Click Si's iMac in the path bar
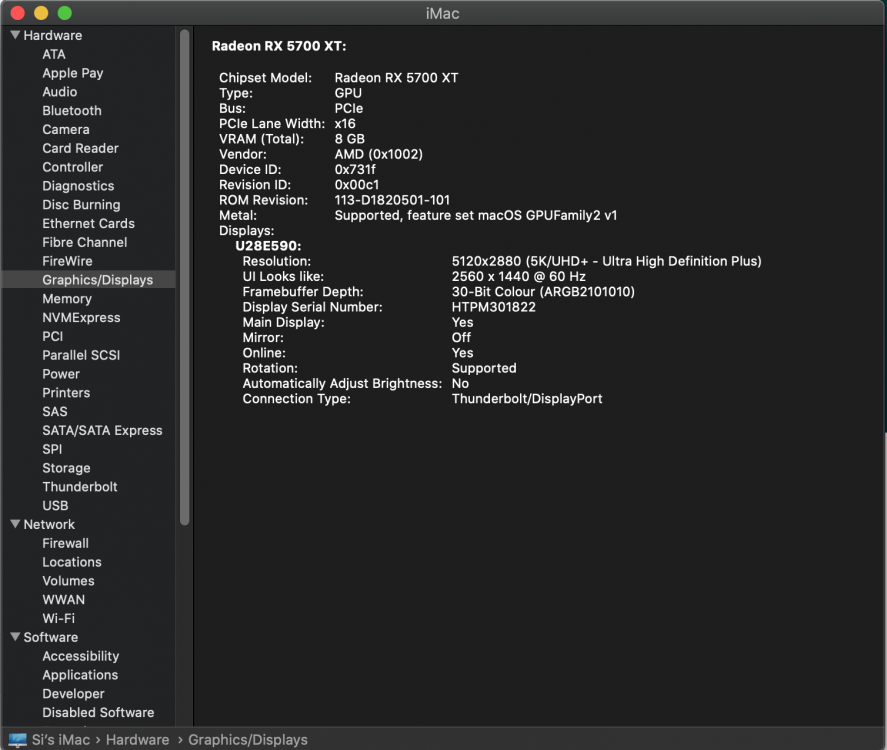 point(61,740)
